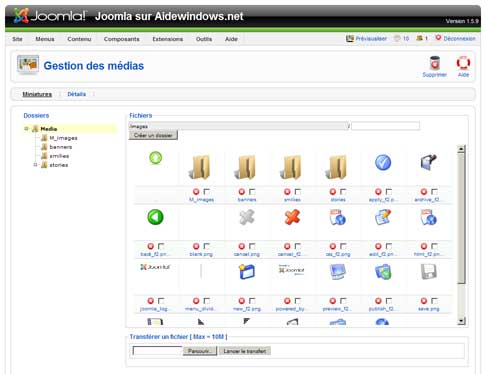Click the html_f2 thumbnail image
Viewport: 486px width, 374px height.
(x=429, y=217)
